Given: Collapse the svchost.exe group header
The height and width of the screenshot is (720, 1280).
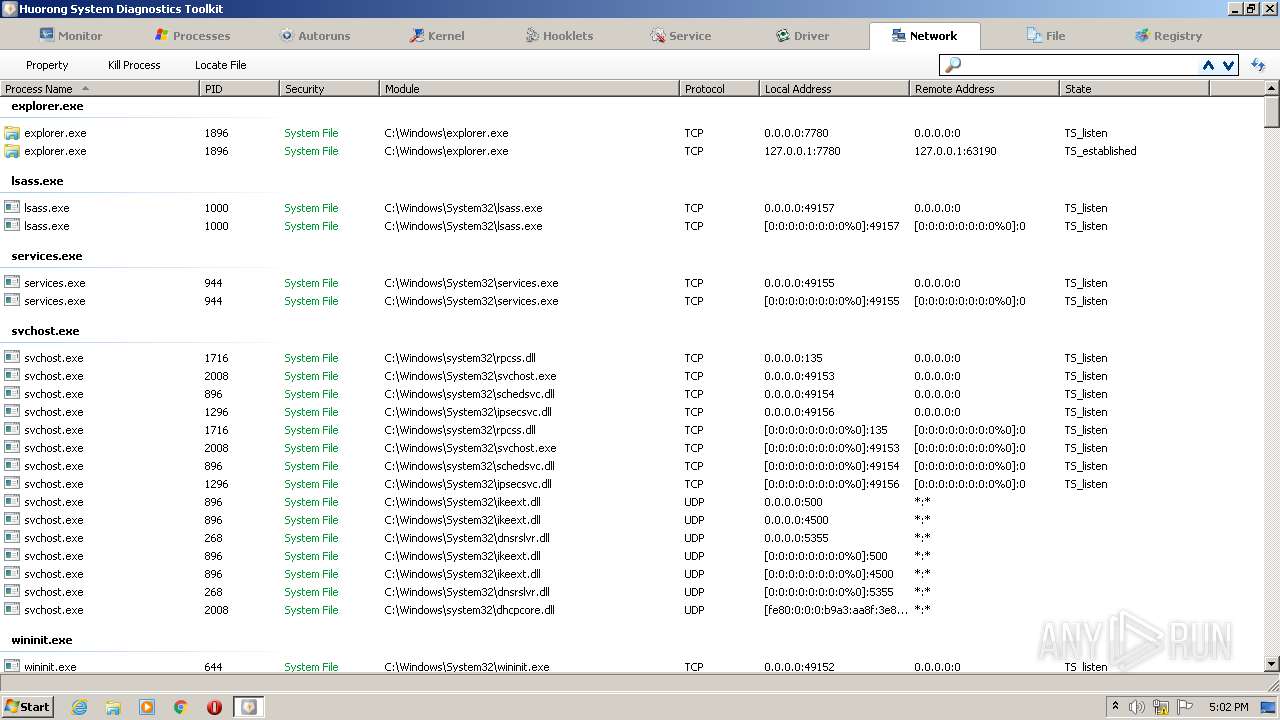Looking at the screenshot, I should 45,331.
